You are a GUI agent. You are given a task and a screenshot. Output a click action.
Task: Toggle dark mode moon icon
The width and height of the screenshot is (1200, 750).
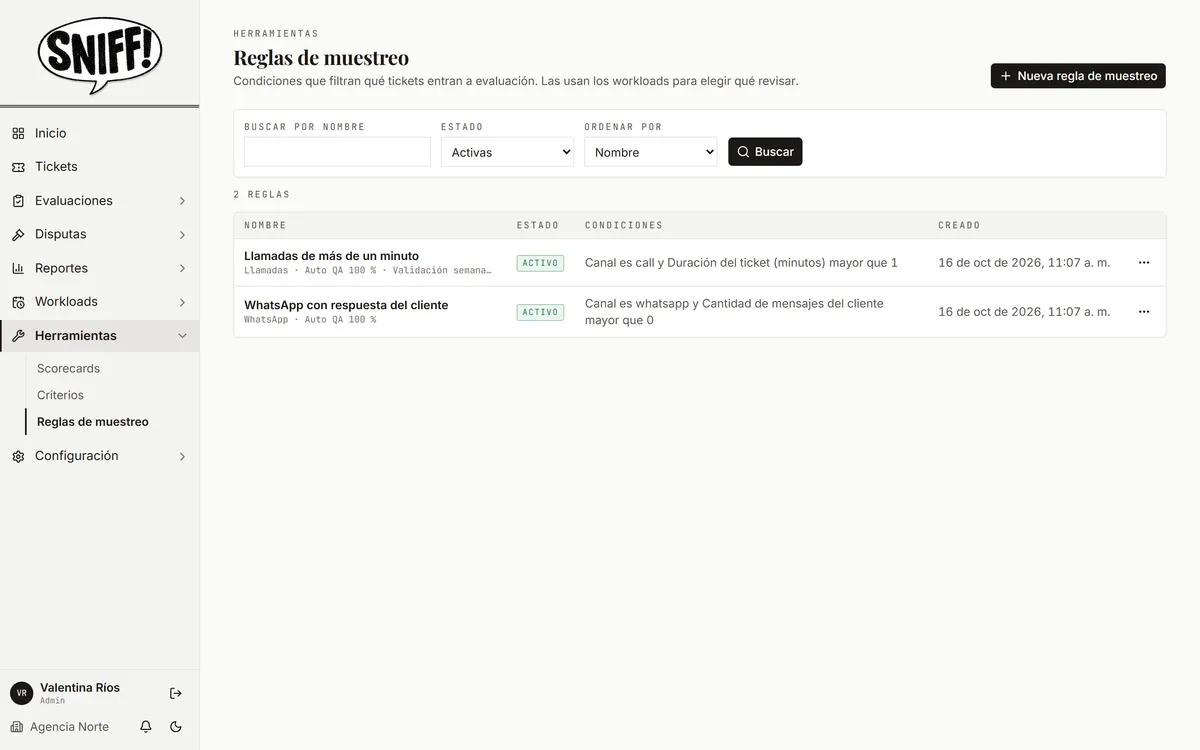[x=176, y=727]
